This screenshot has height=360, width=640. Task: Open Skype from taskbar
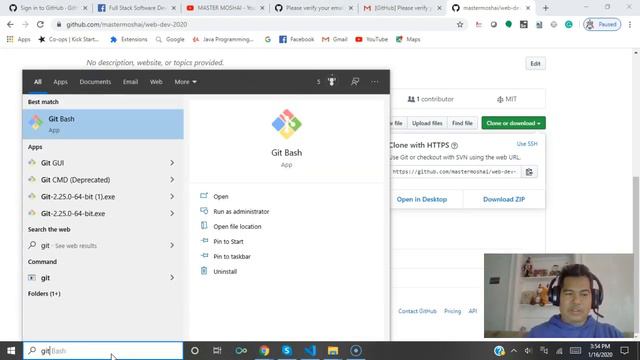(x=287, y=351)
